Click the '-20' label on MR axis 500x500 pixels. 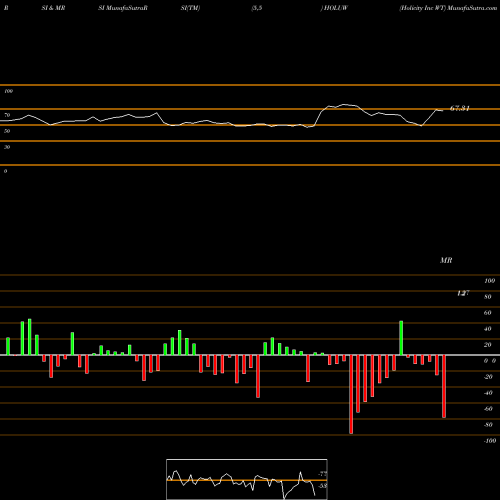[488, 377]
